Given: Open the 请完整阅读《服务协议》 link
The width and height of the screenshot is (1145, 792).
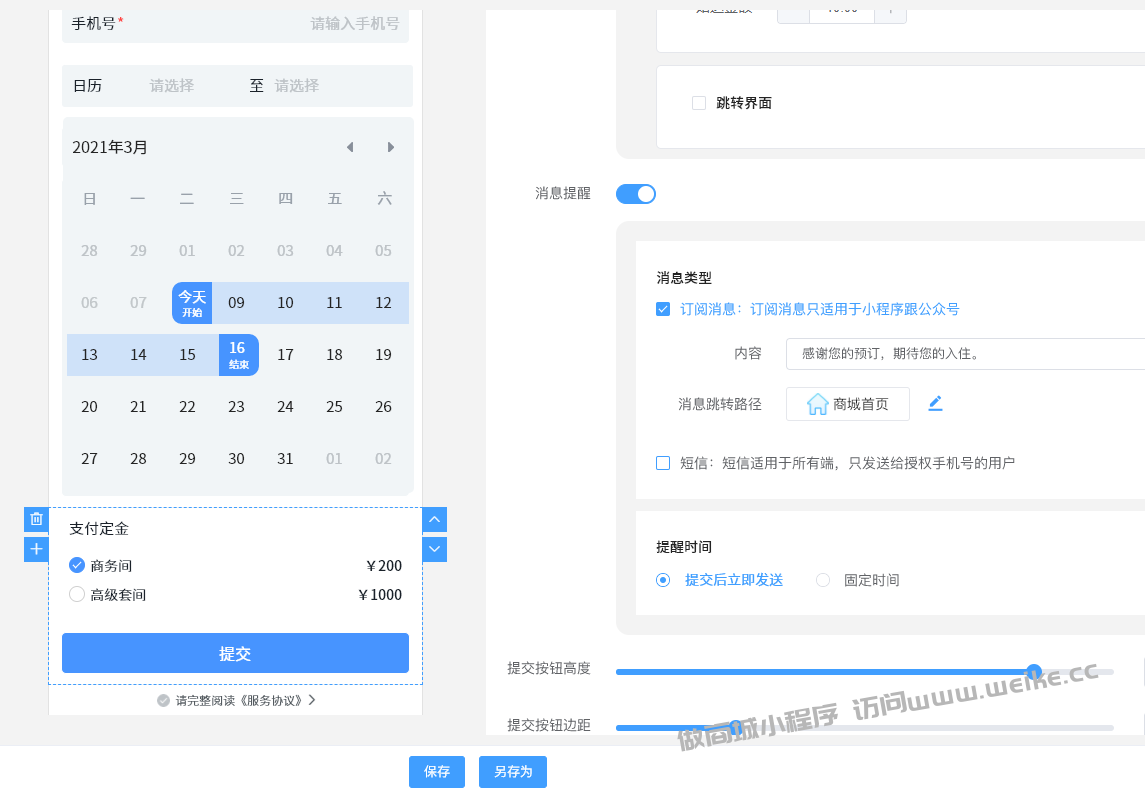Looking at the screenshot, I should coord(239,701).
